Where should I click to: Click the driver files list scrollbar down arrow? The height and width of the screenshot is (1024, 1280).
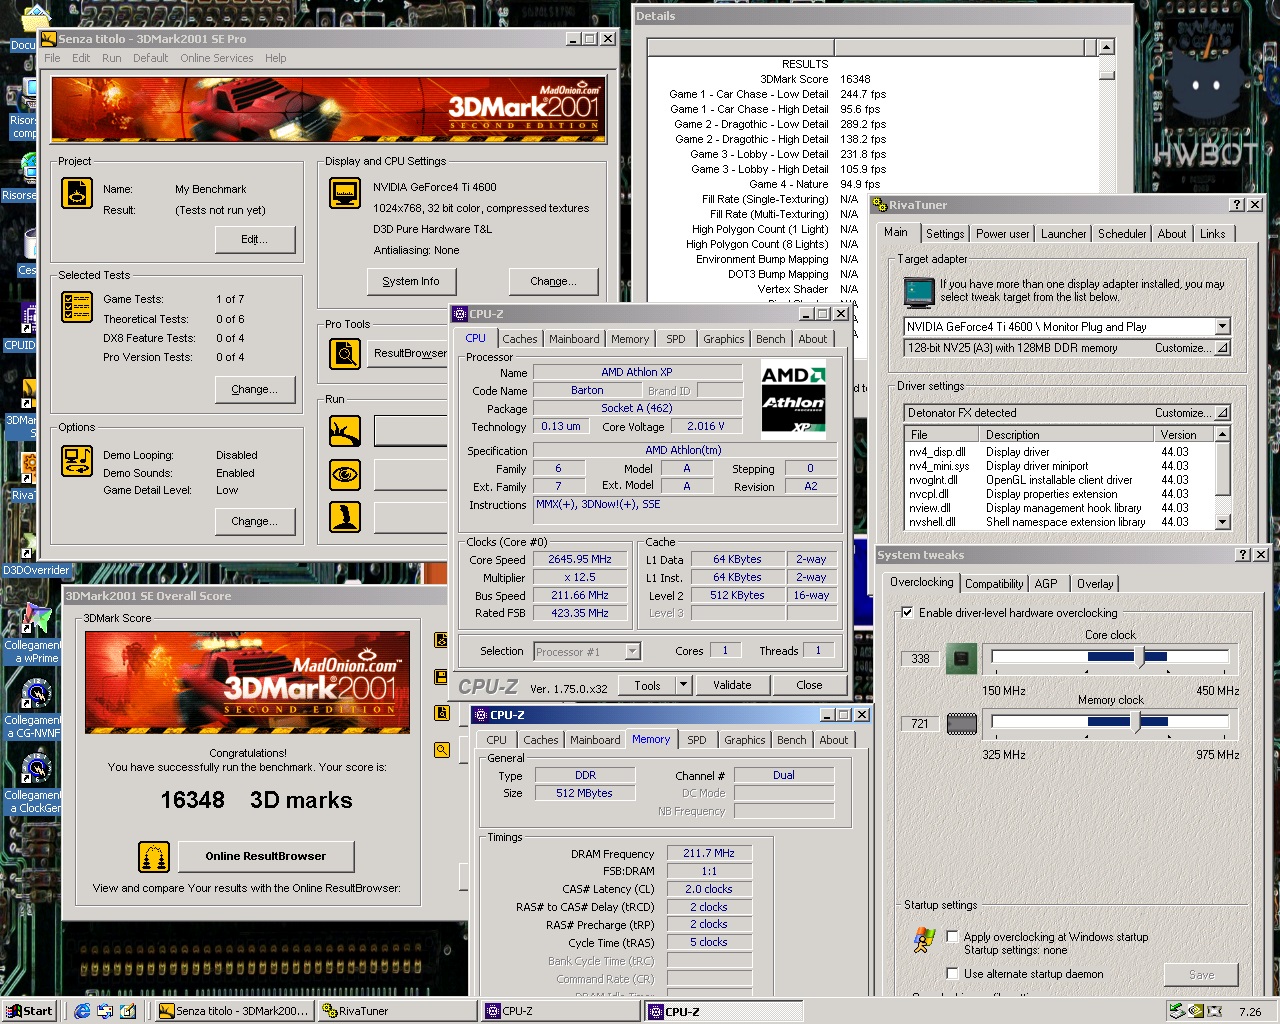click(x=1222, y=522)
